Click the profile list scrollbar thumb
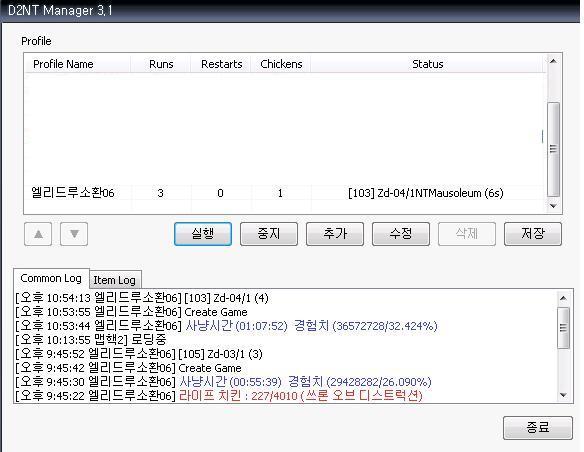The image size is (584, 452). [x=553, y=149]
